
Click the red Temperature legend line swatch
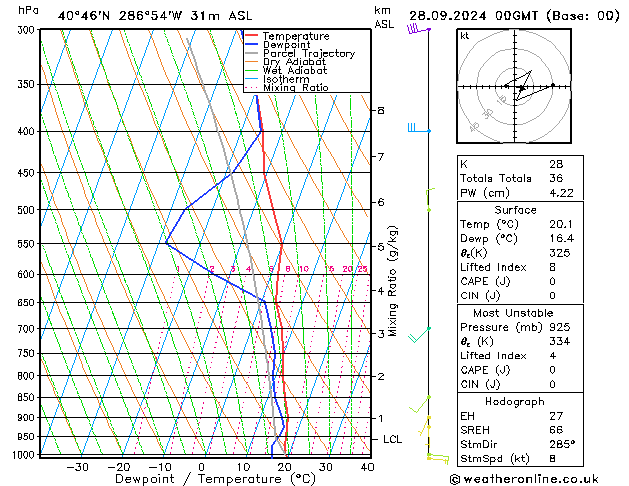click(x=252, y=36)
